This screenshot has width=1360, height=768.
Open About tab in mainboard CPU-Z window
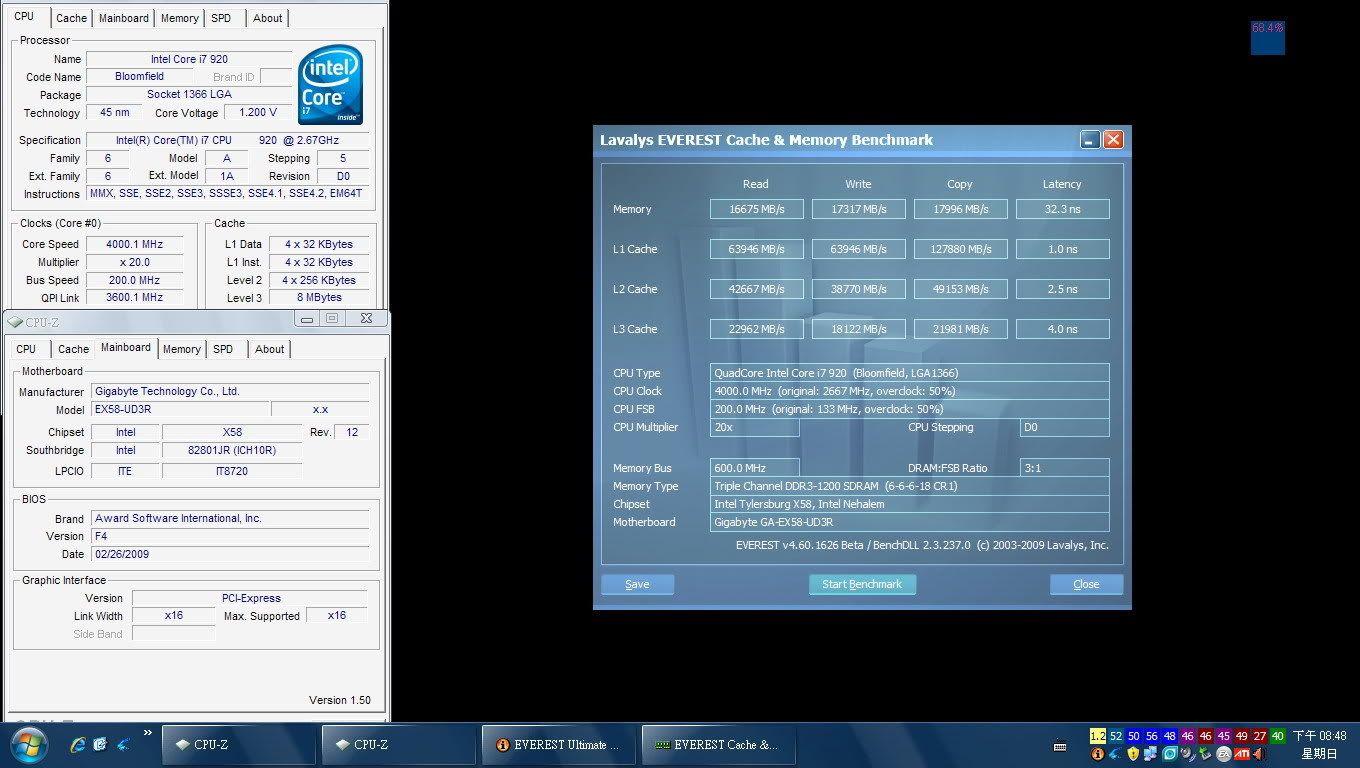click(269, 349)
